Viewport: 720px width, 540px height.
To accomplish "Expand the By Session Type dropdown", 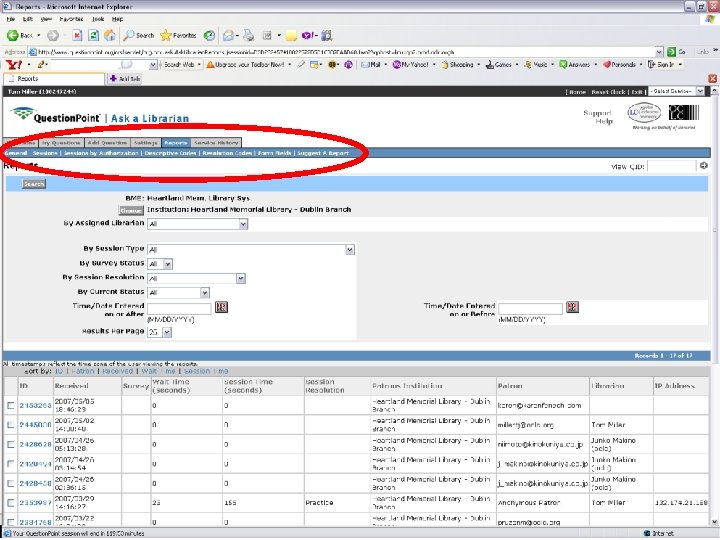I will 350,250.
